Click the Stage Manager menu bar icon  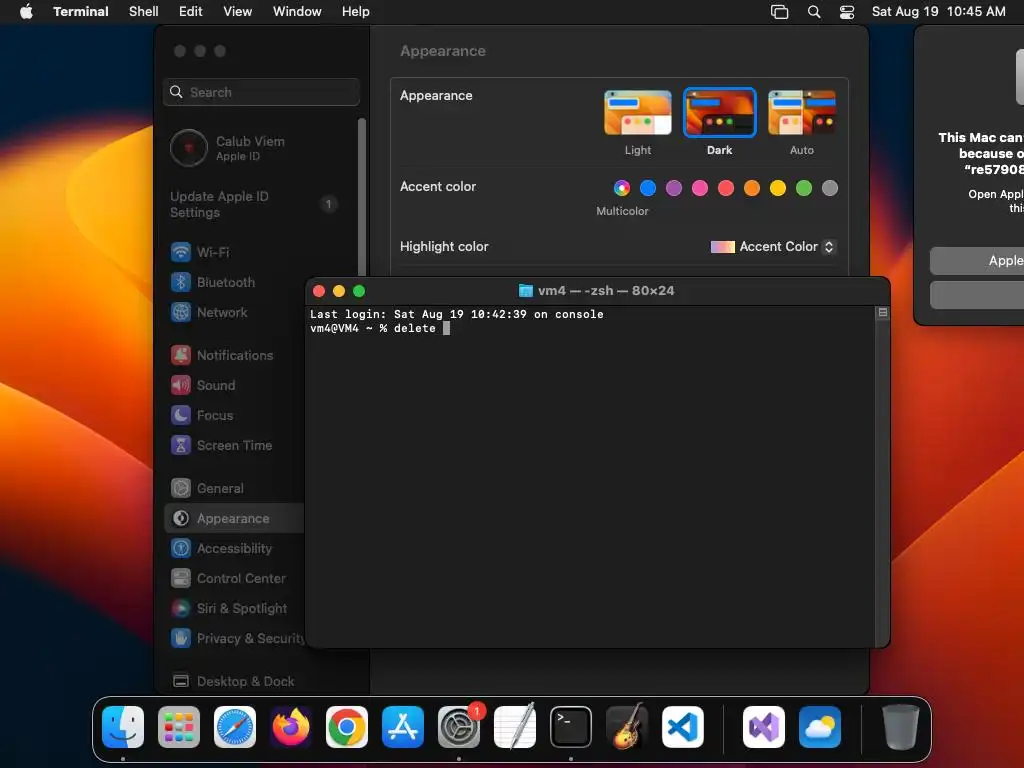[x=779, y=11]
